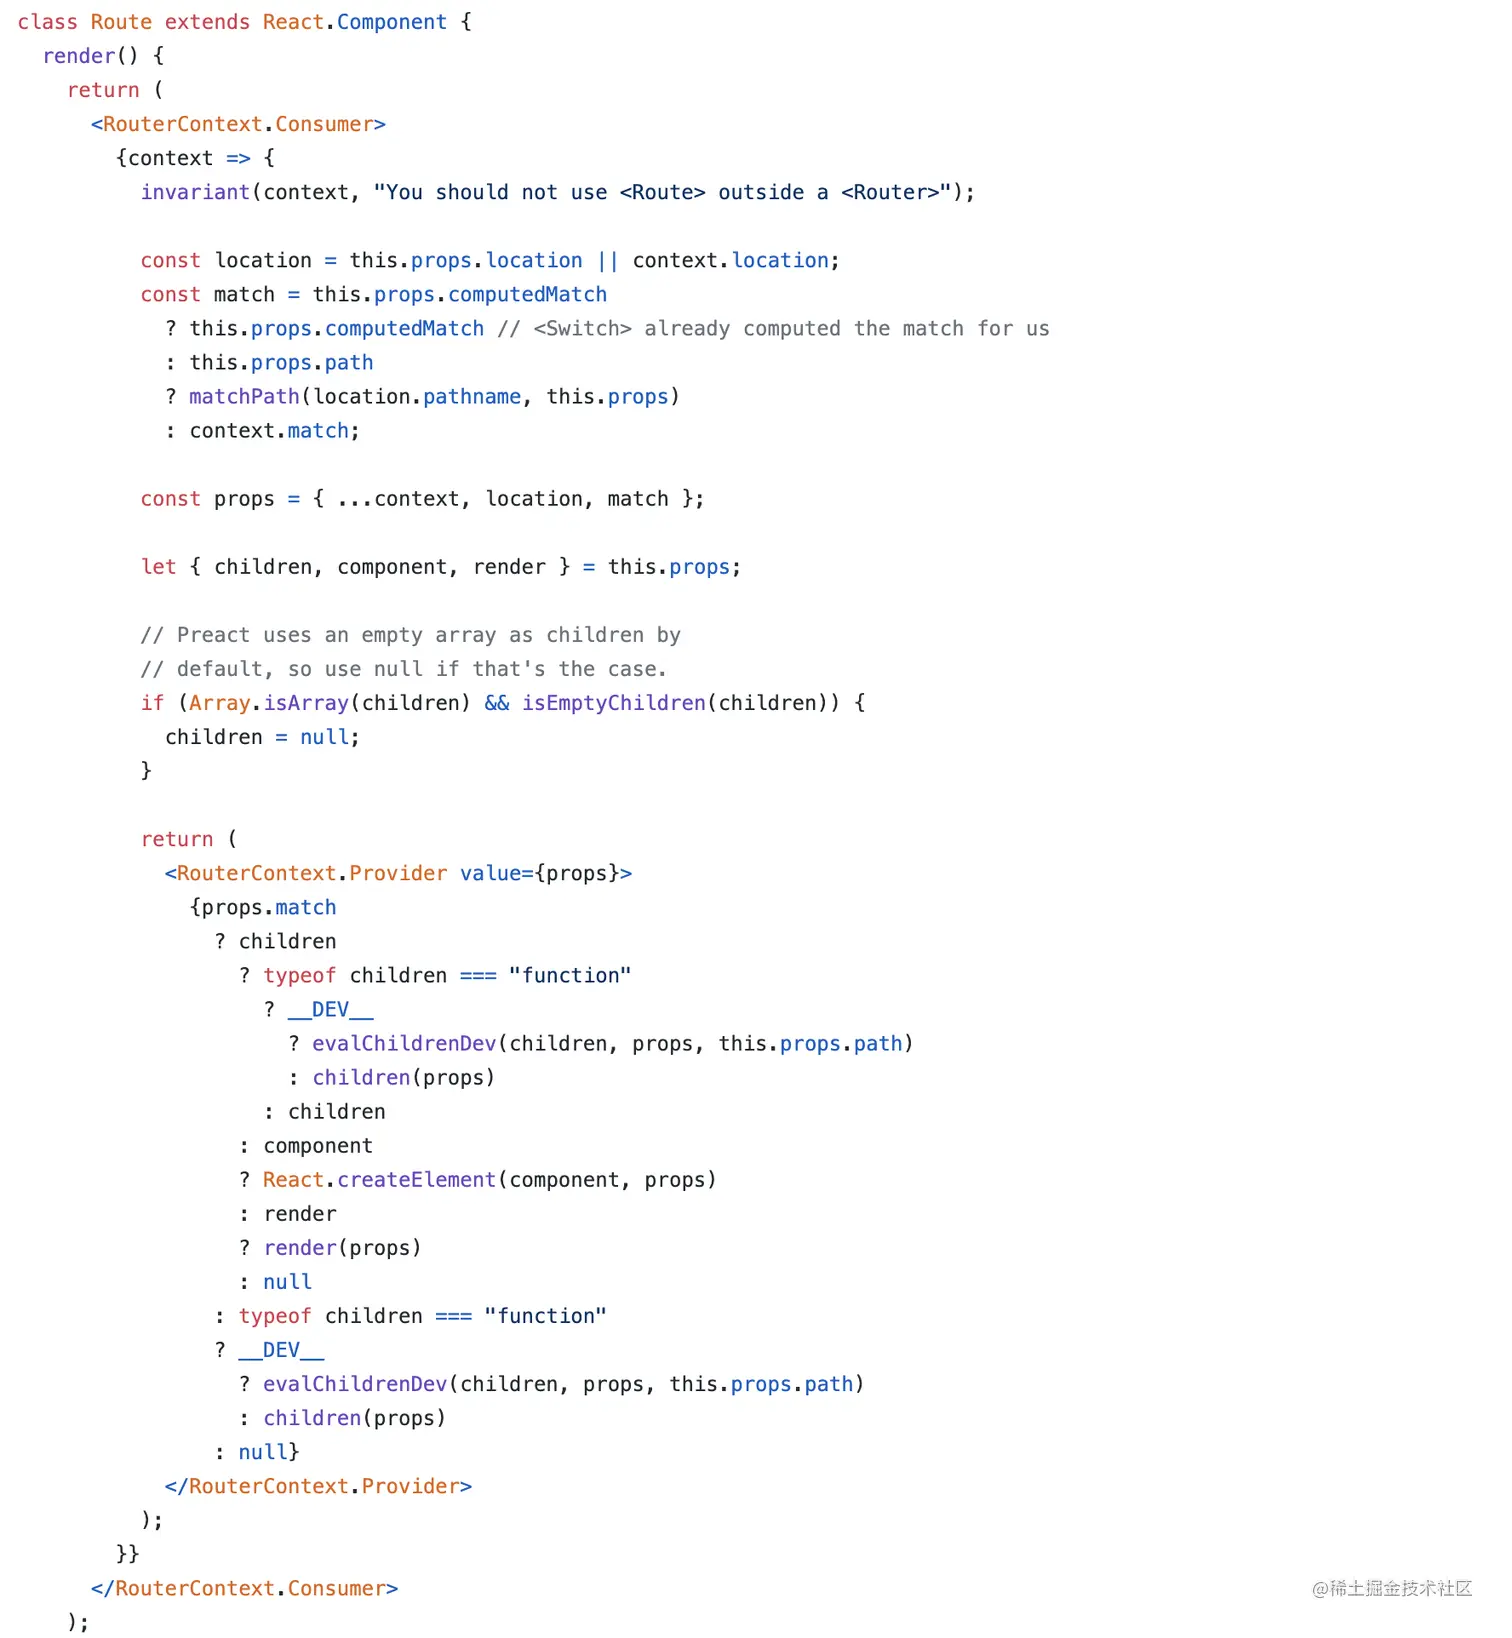The height and width of the screenshot is (1638, 1512).
Task: Click the React.createElement(component, props) line
Action: click(x=478, y=1180)
